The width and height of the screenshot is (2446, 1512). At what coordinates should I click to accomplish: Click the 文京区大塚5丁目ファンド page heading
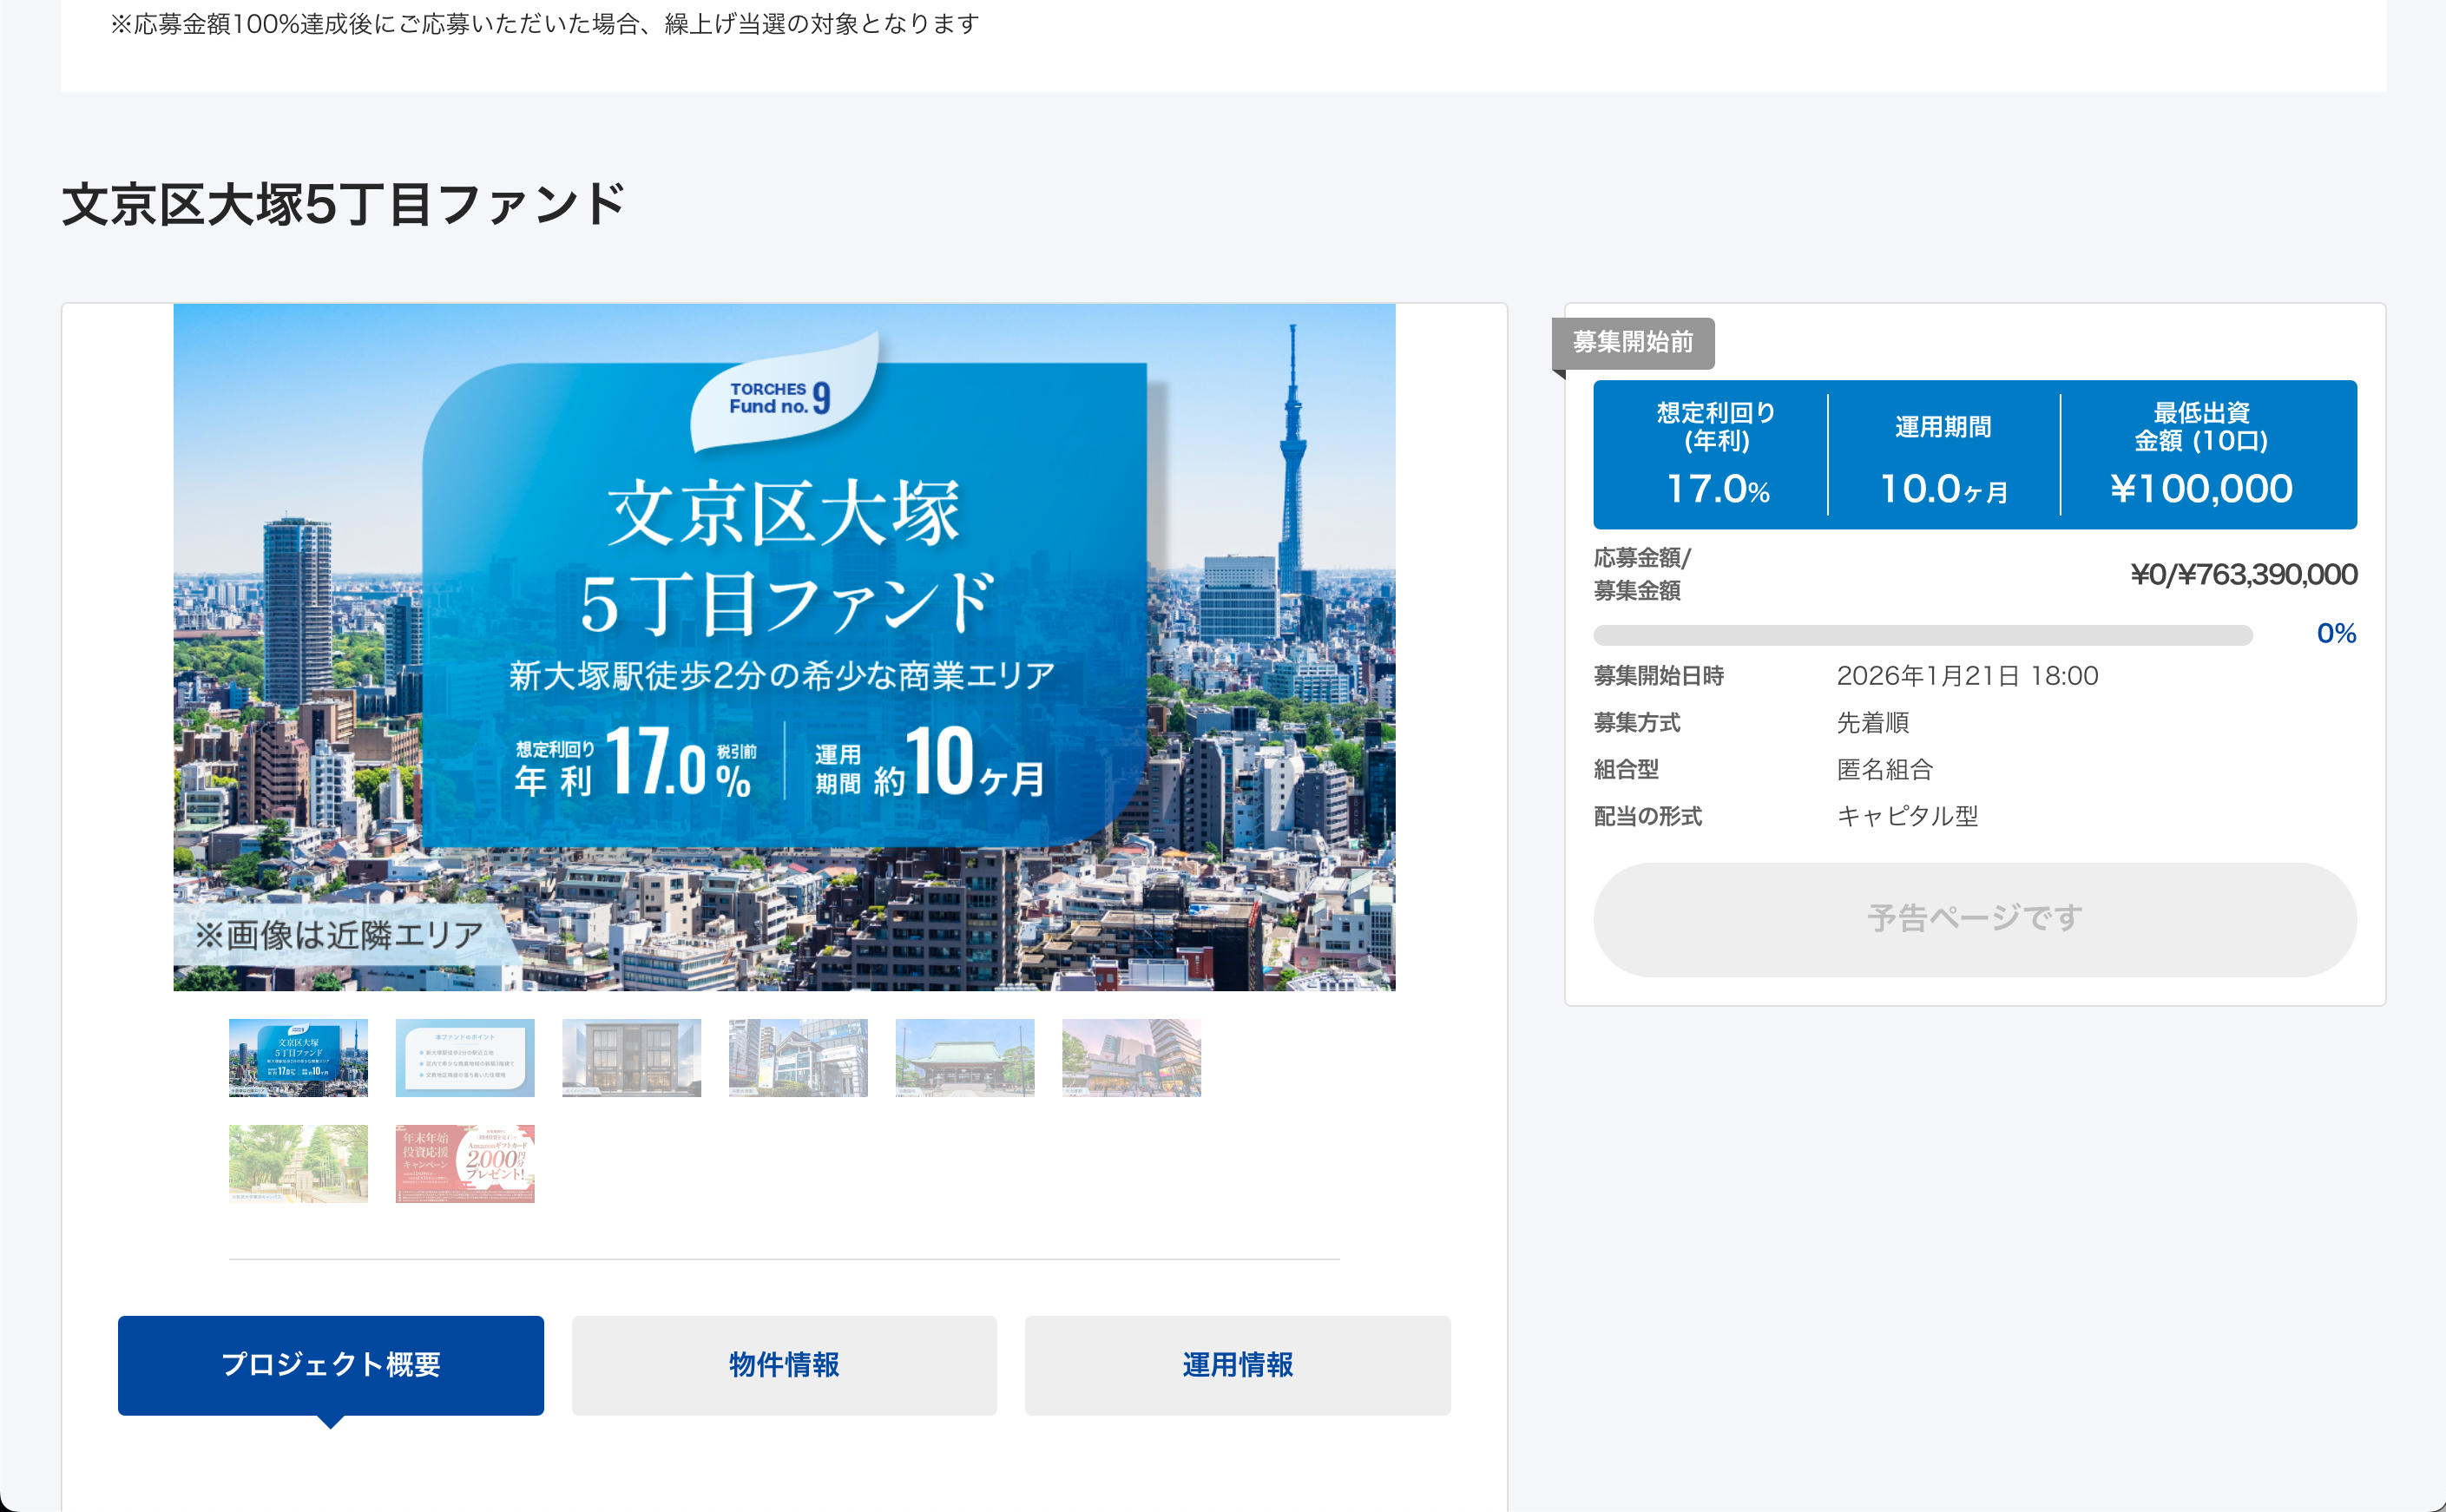click(x=343, y=204)
